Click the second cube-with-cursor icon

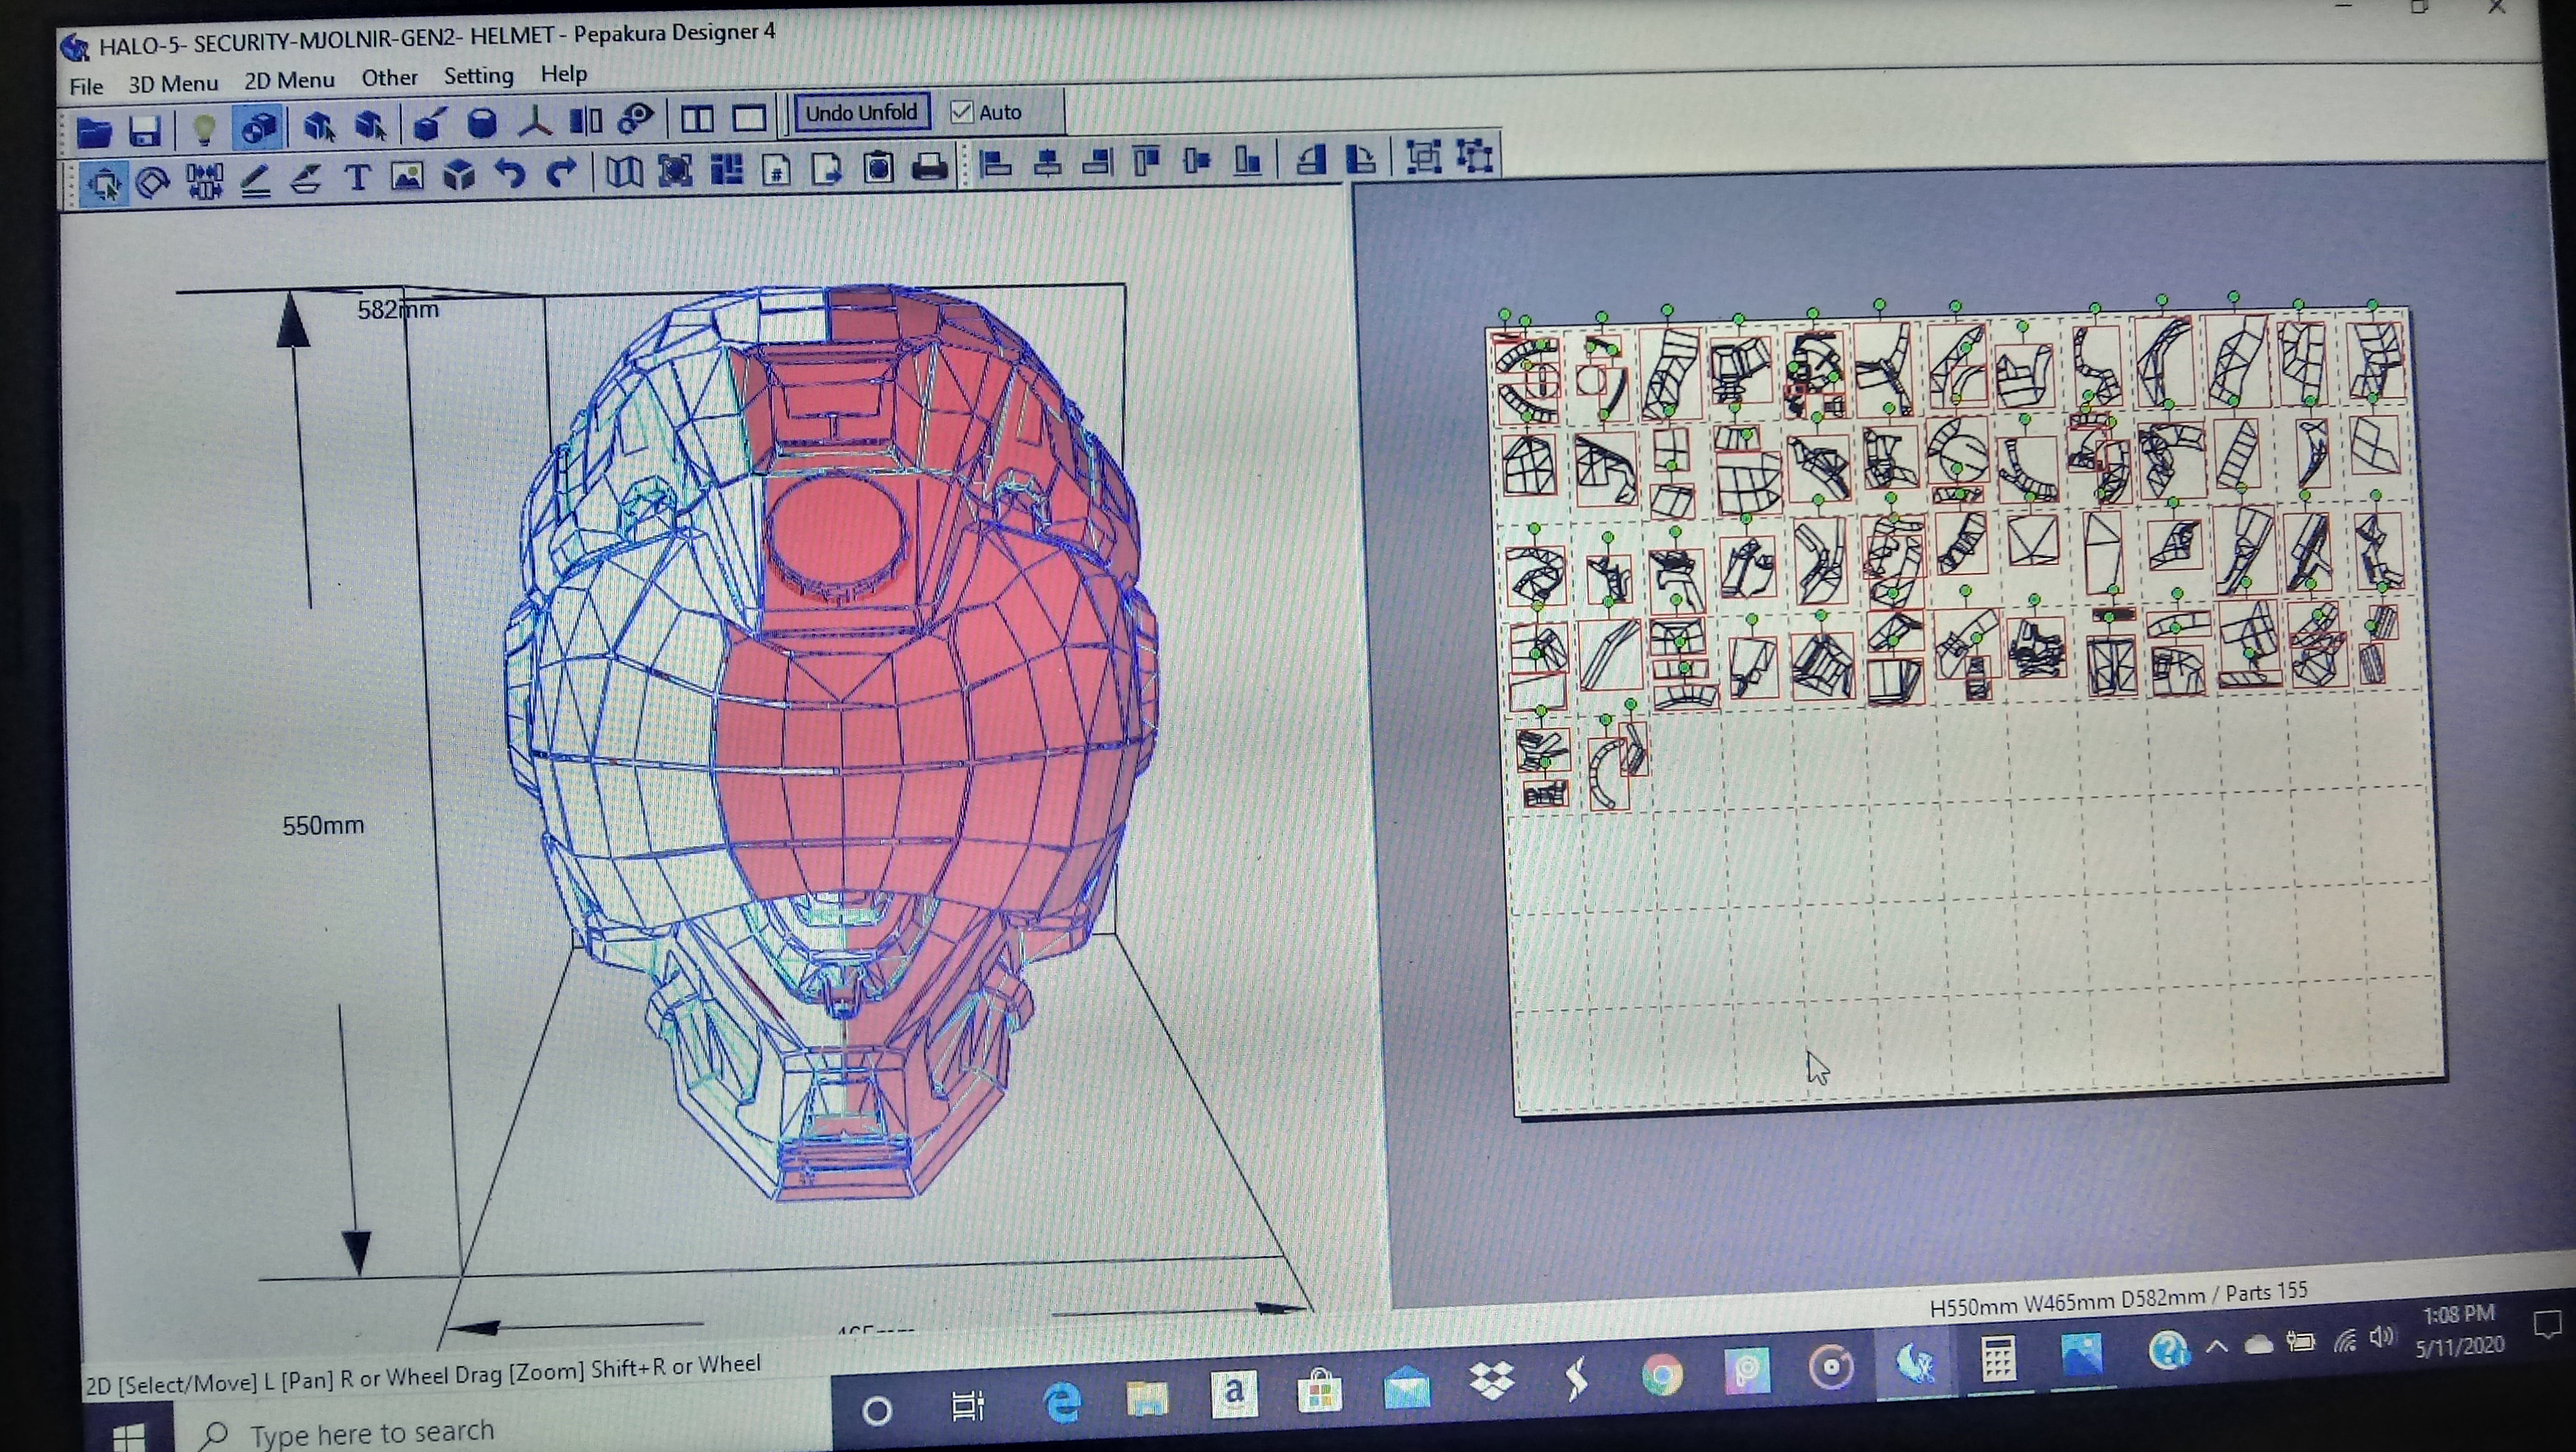tap(370, 126)
